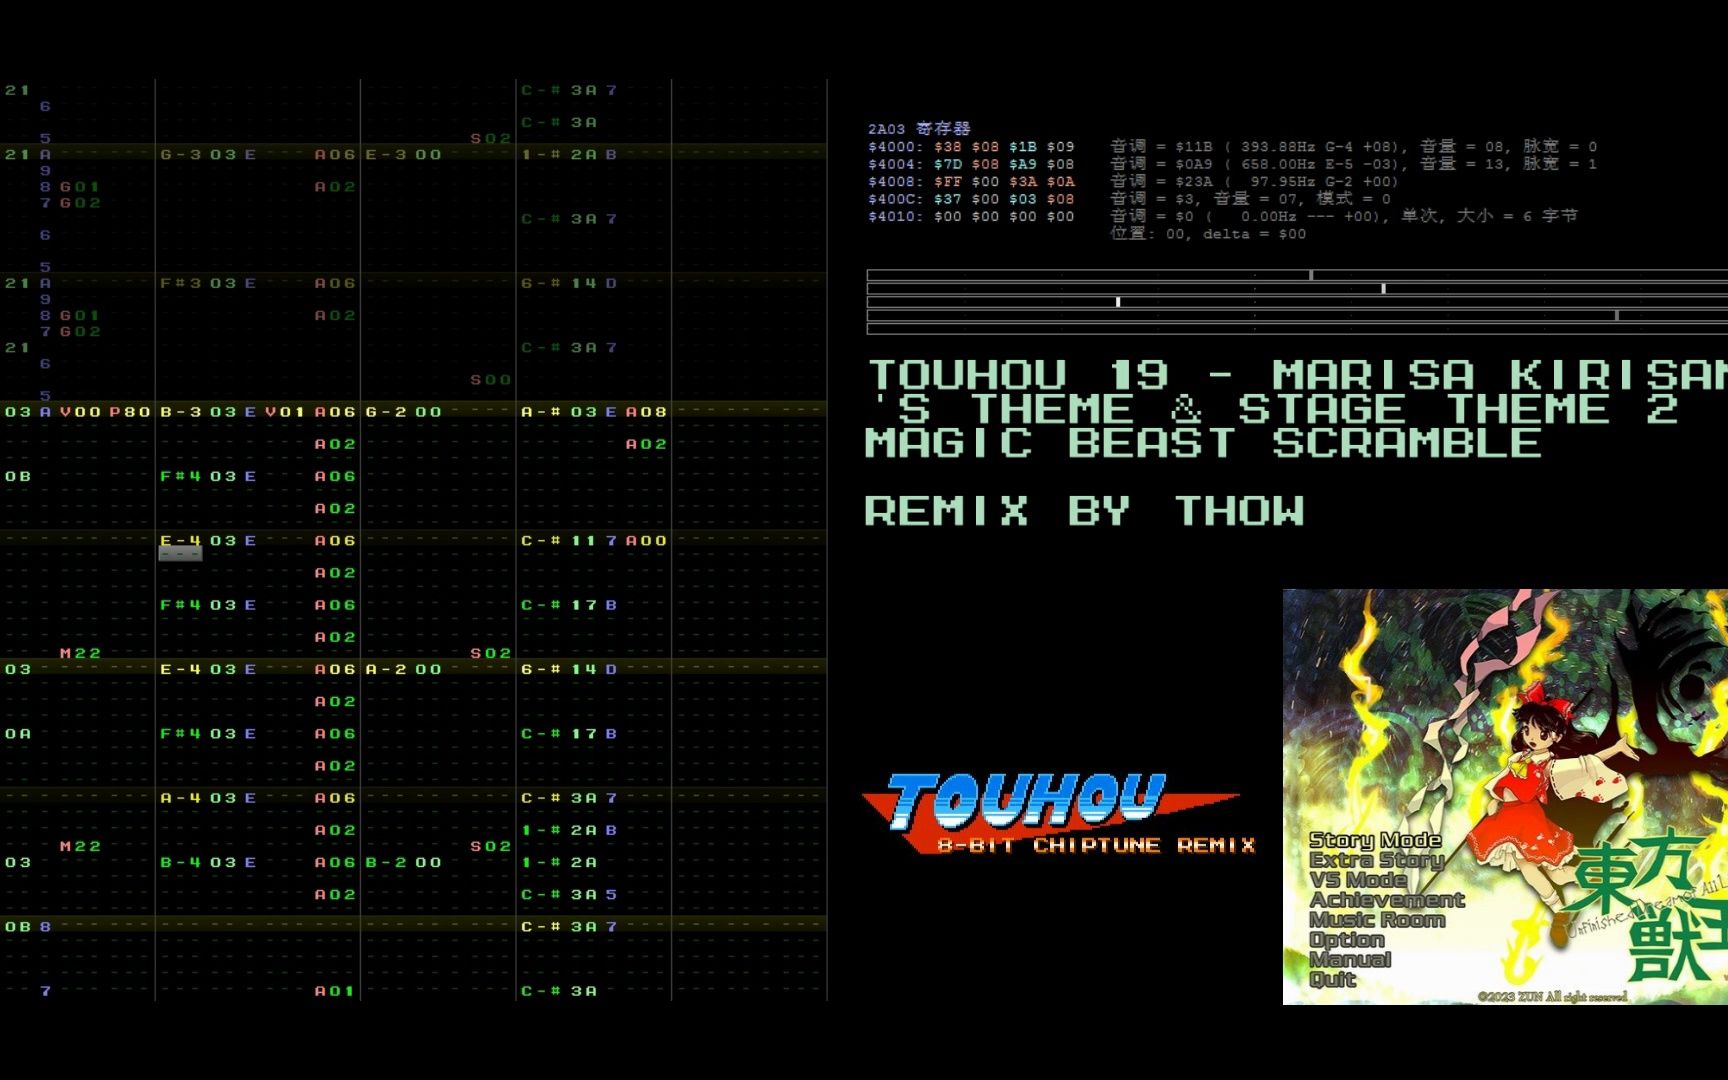The height and width of the screenshot is (1080, 1728).
Task: Click the 'TOUHOU 19 - MARISA KIRISAME' title line
Action: click(1297, 375)
